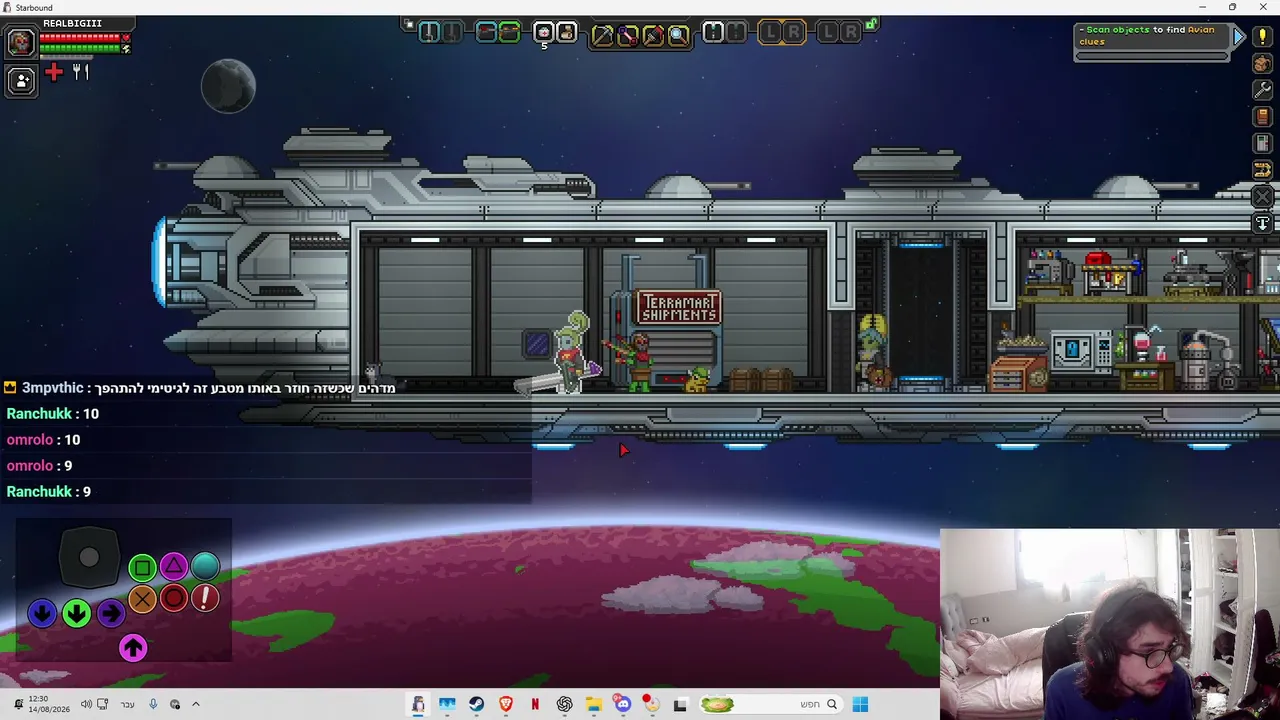Click the crossed-out sidebar icon
1280x720 pixels.
coord(1262,197)
